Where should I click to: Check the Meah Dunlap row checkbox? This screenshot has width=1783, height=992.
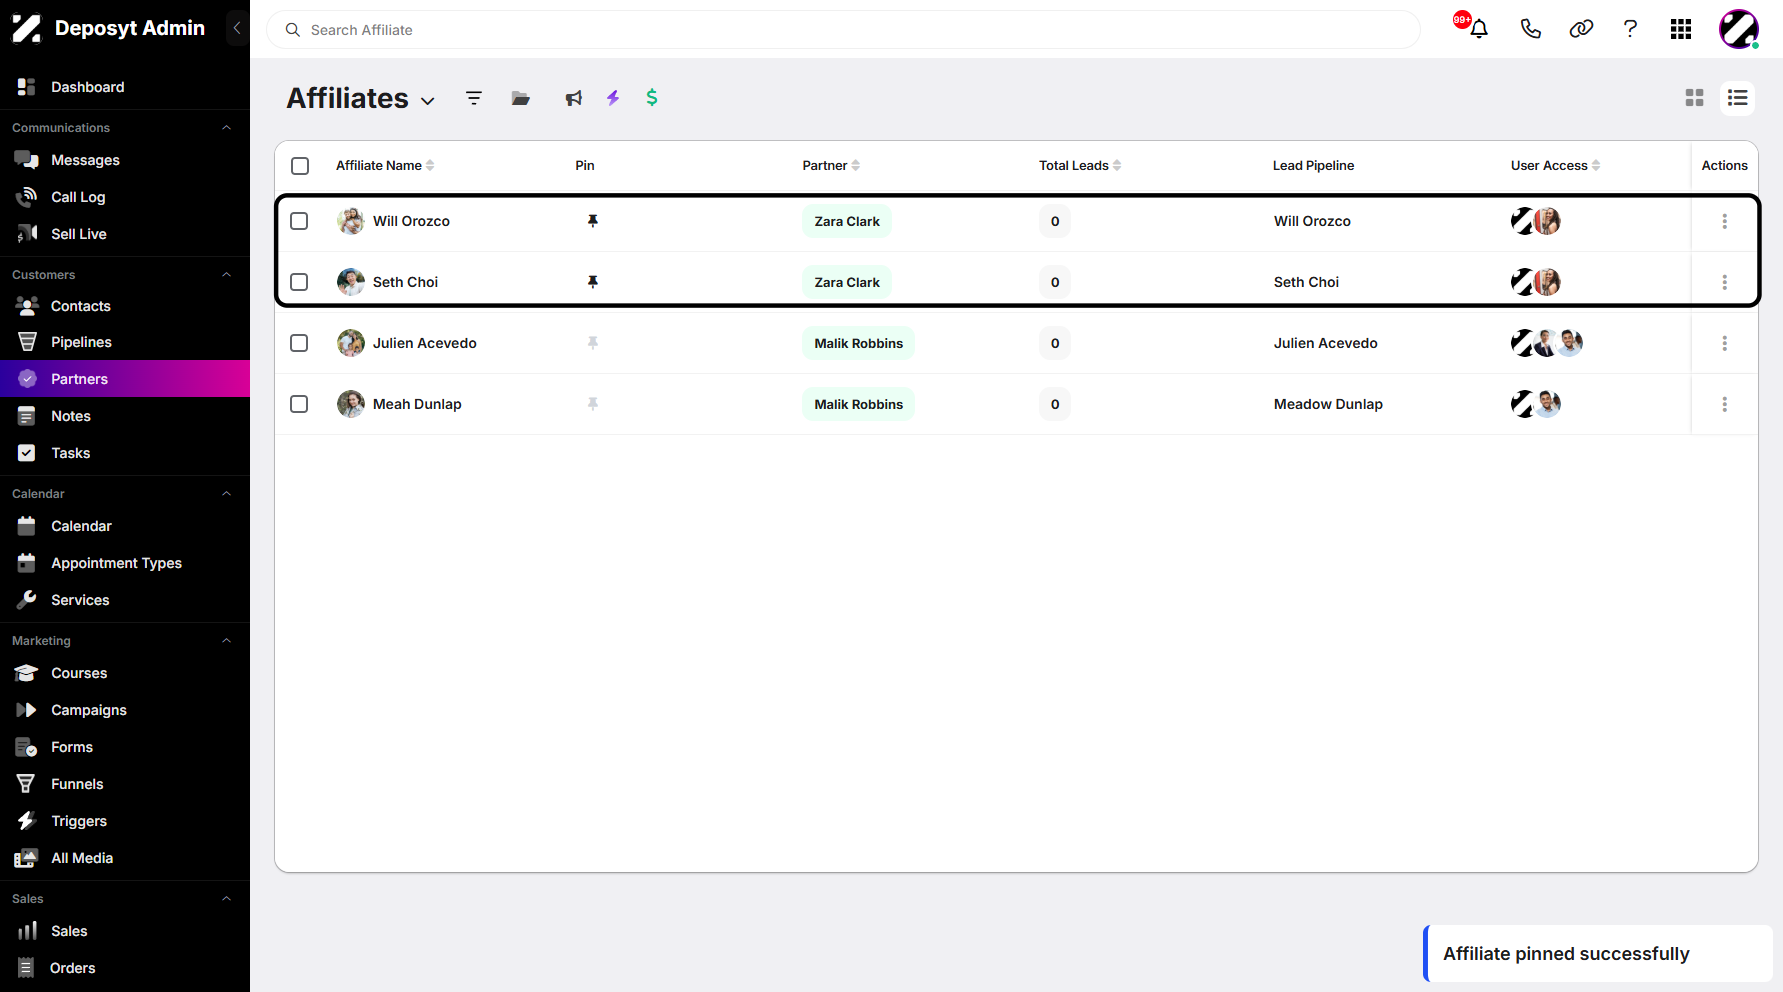(x=299, y=404)
